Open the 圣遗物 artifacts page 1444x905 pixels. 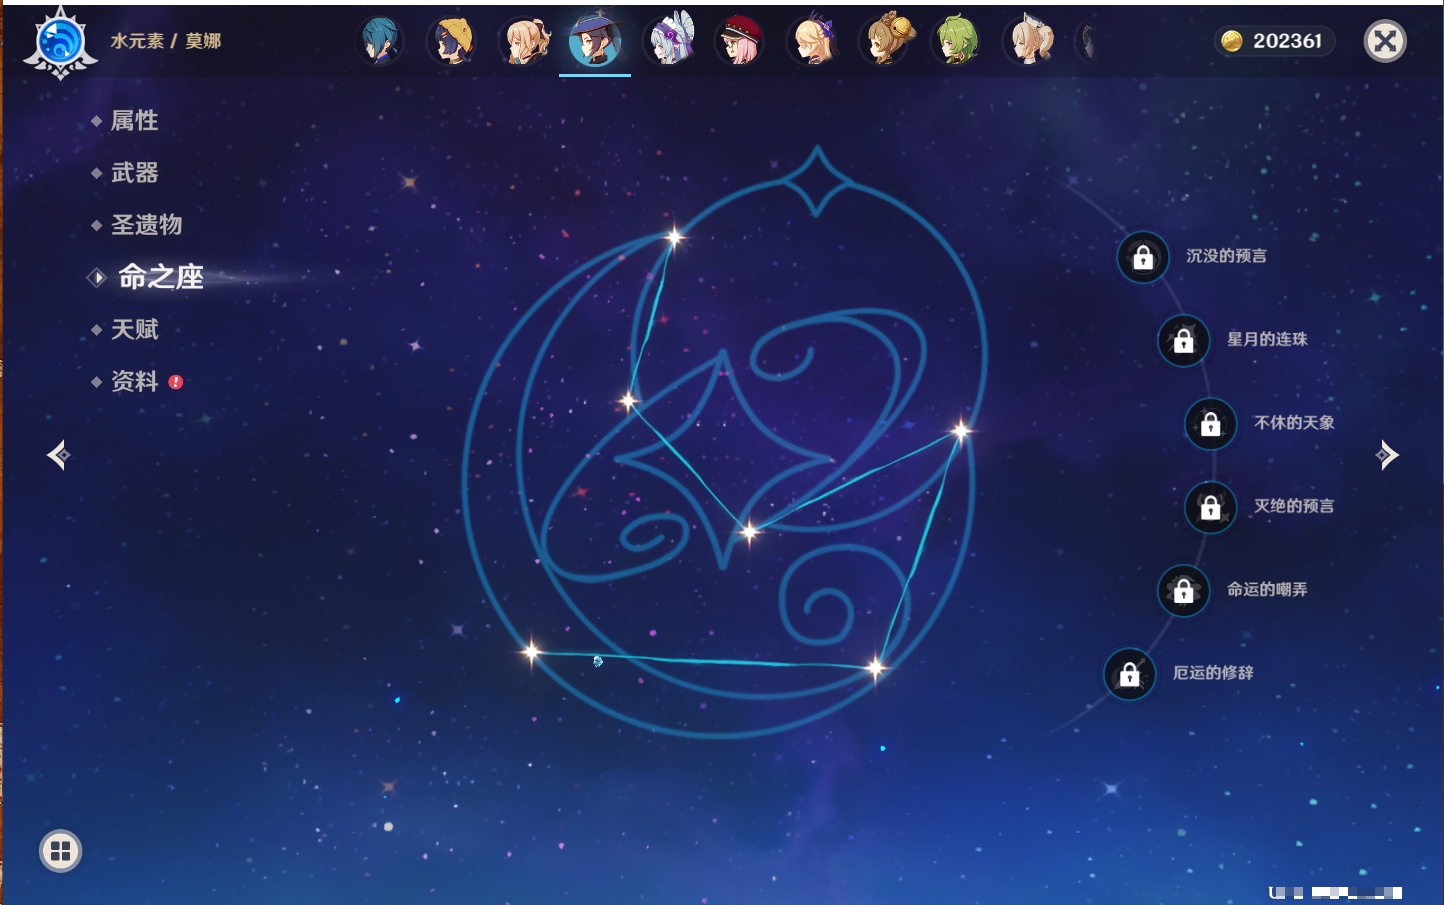[x=147, y=225]
